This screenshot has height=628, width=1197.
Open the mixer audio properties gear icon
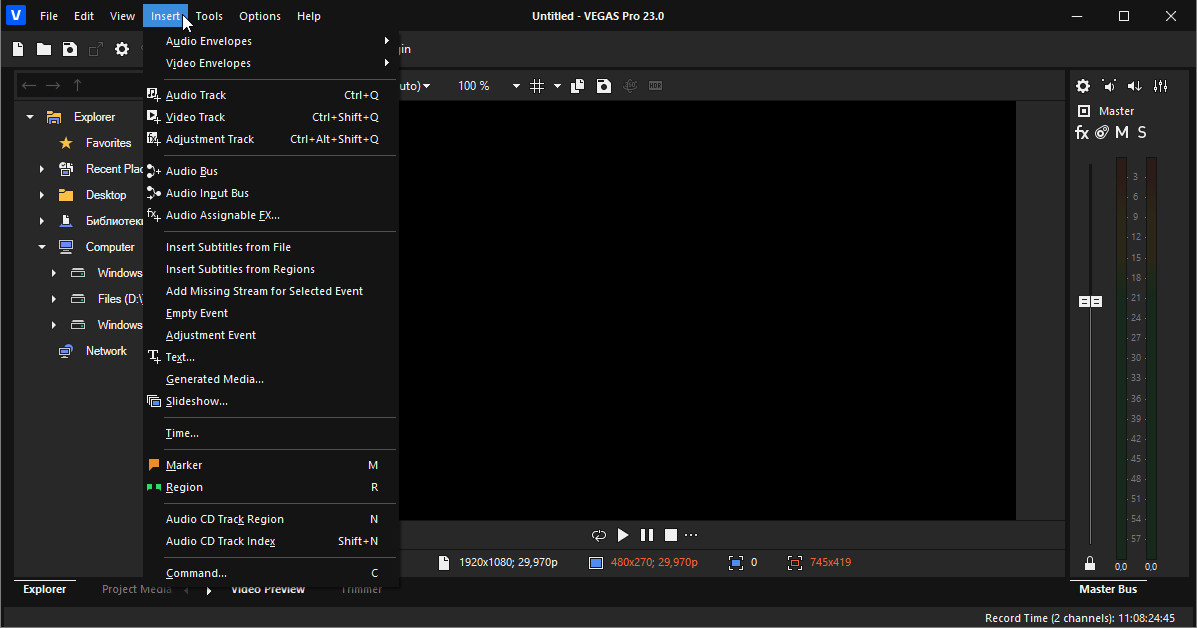(x=1082, y=86)
